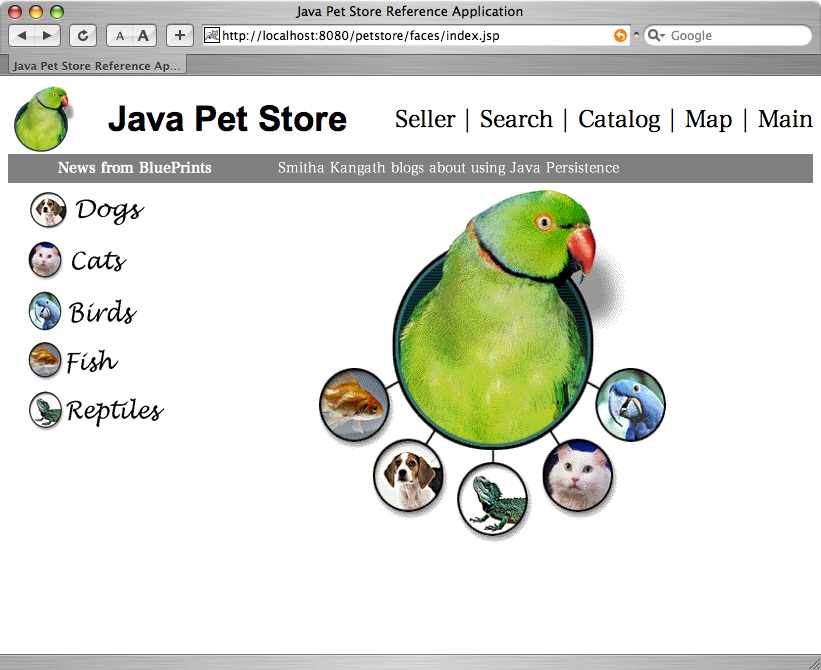This screenshot has width=821, height=670.
Task: Click the goldfish icon beside Fish
Action: [45, 360]
